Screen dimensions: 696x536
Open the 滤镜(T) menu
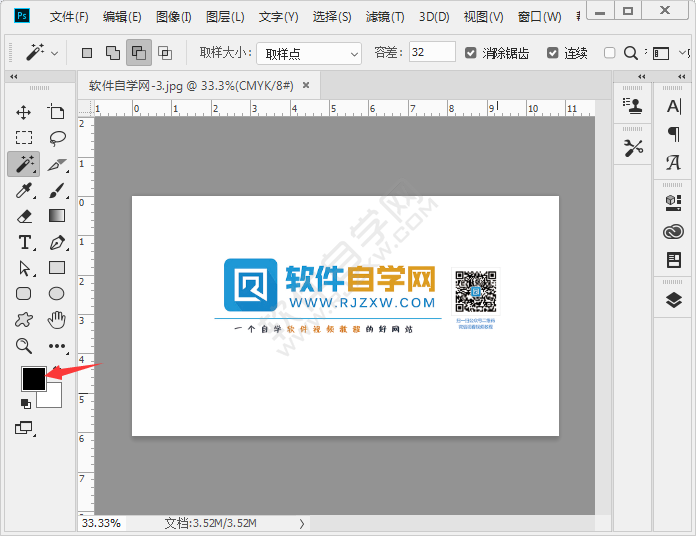point(385,17)
